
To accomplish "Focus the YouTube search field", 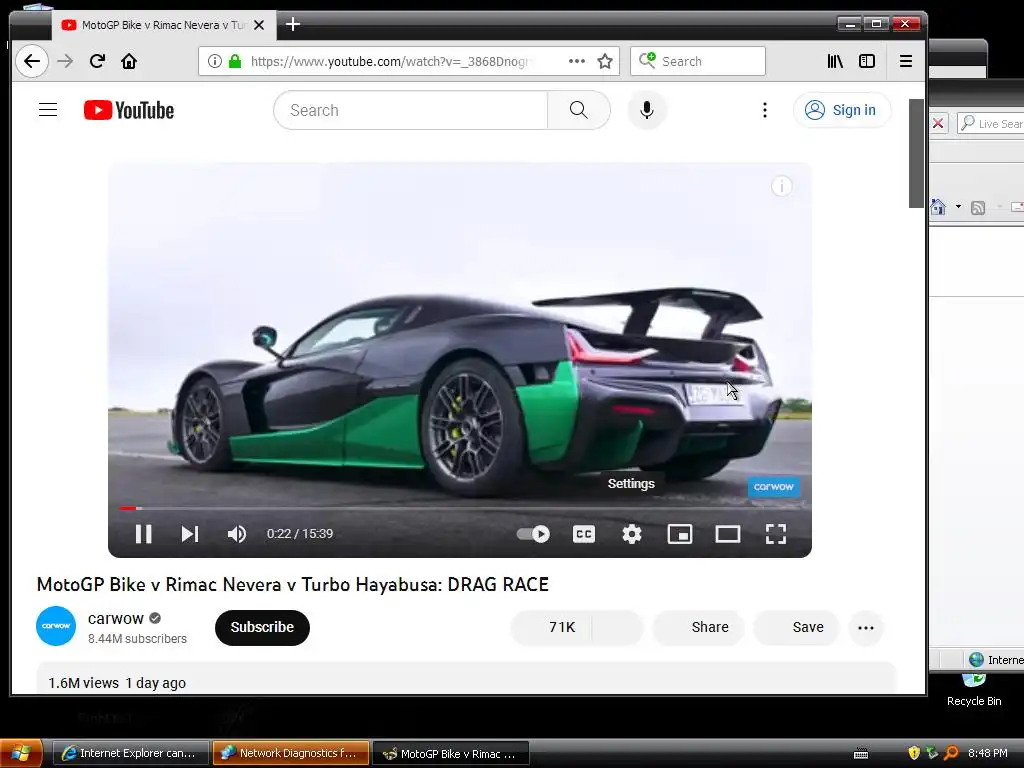I will point(411,110).
